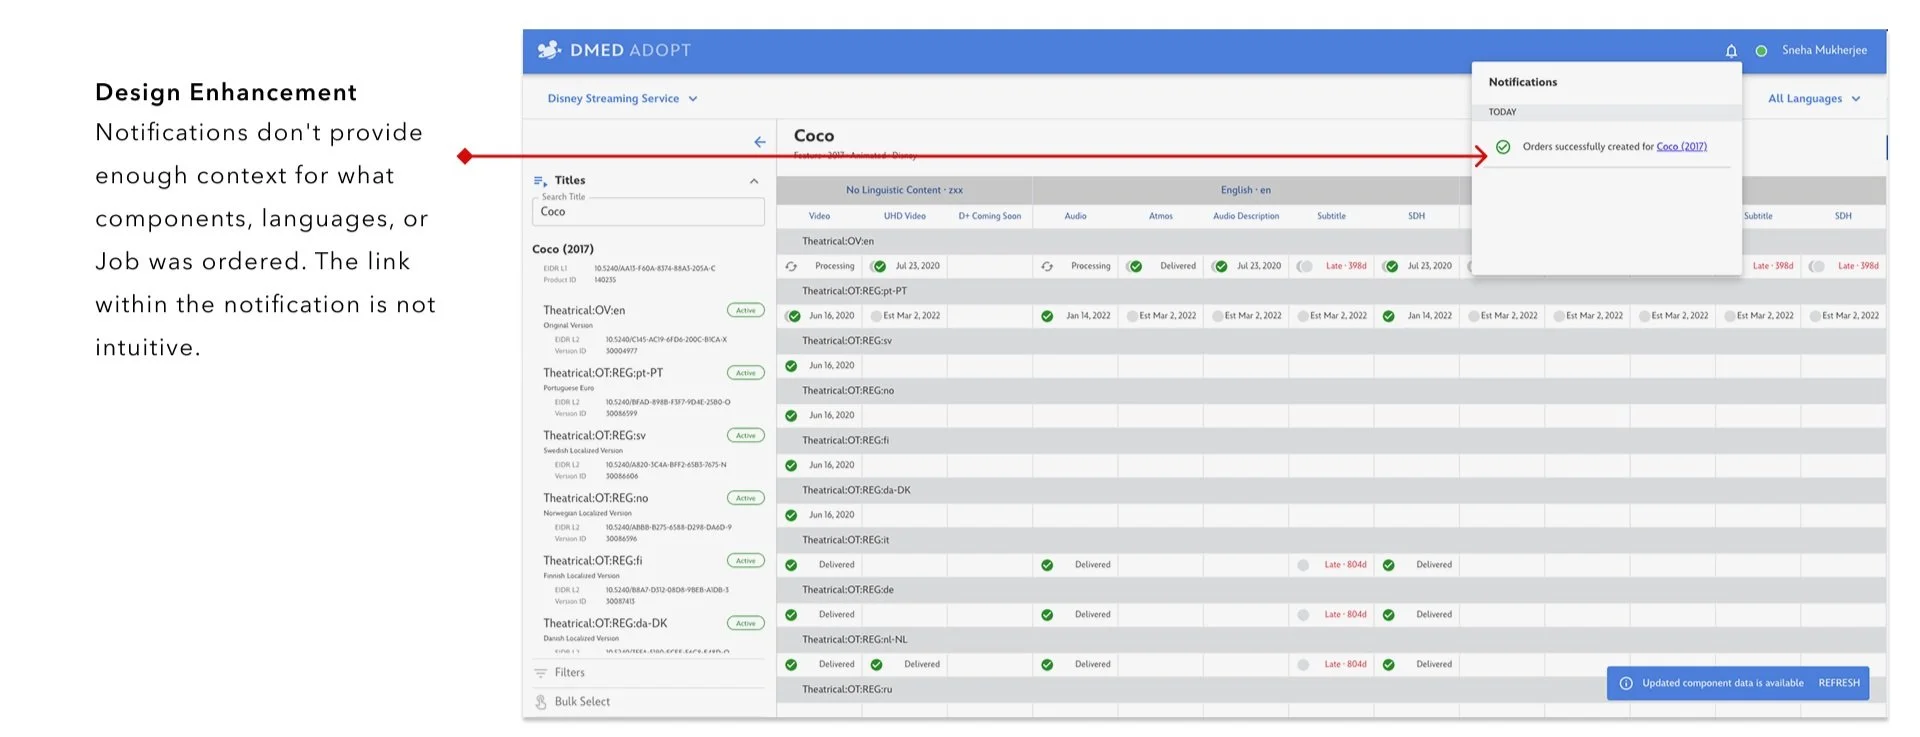Viewport: 1920px width, 737px height.
Task: Click the green check for Jan 14, 2022 Audio
Action: click(x=1047, y=316)
